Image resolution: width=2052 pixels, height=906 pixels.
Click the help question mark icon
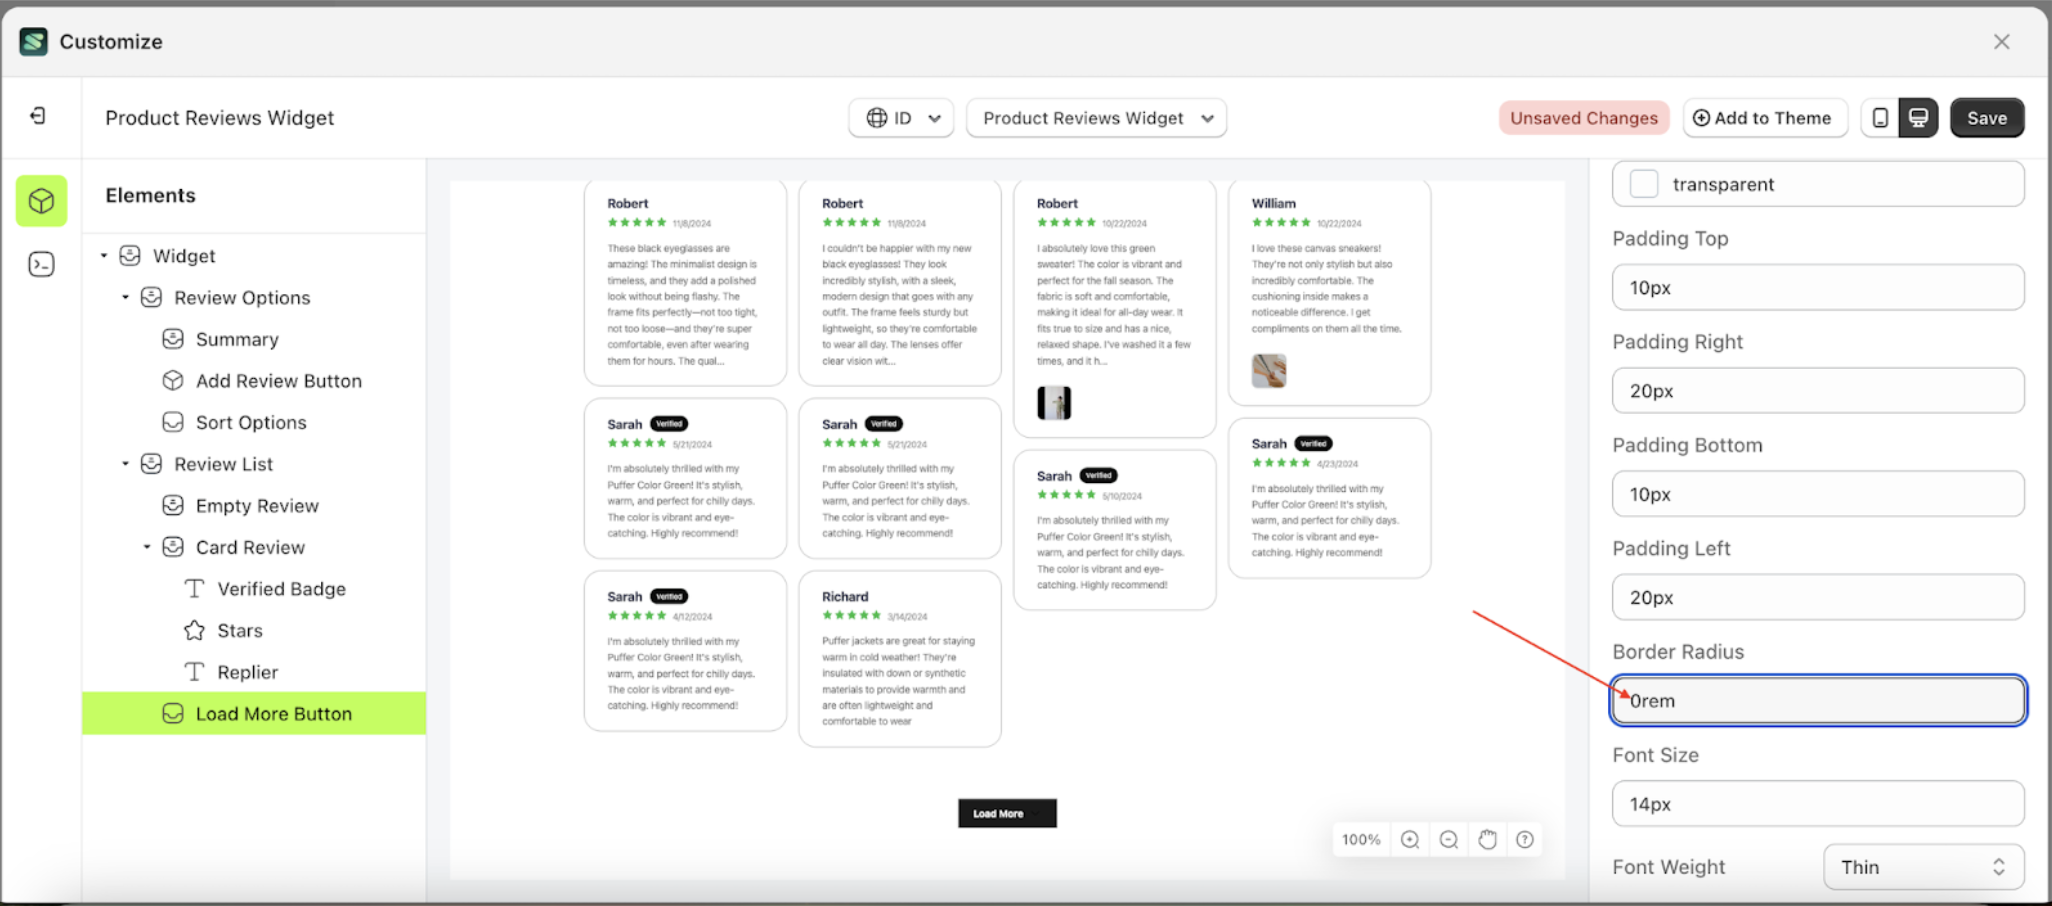coord(1524,839)
